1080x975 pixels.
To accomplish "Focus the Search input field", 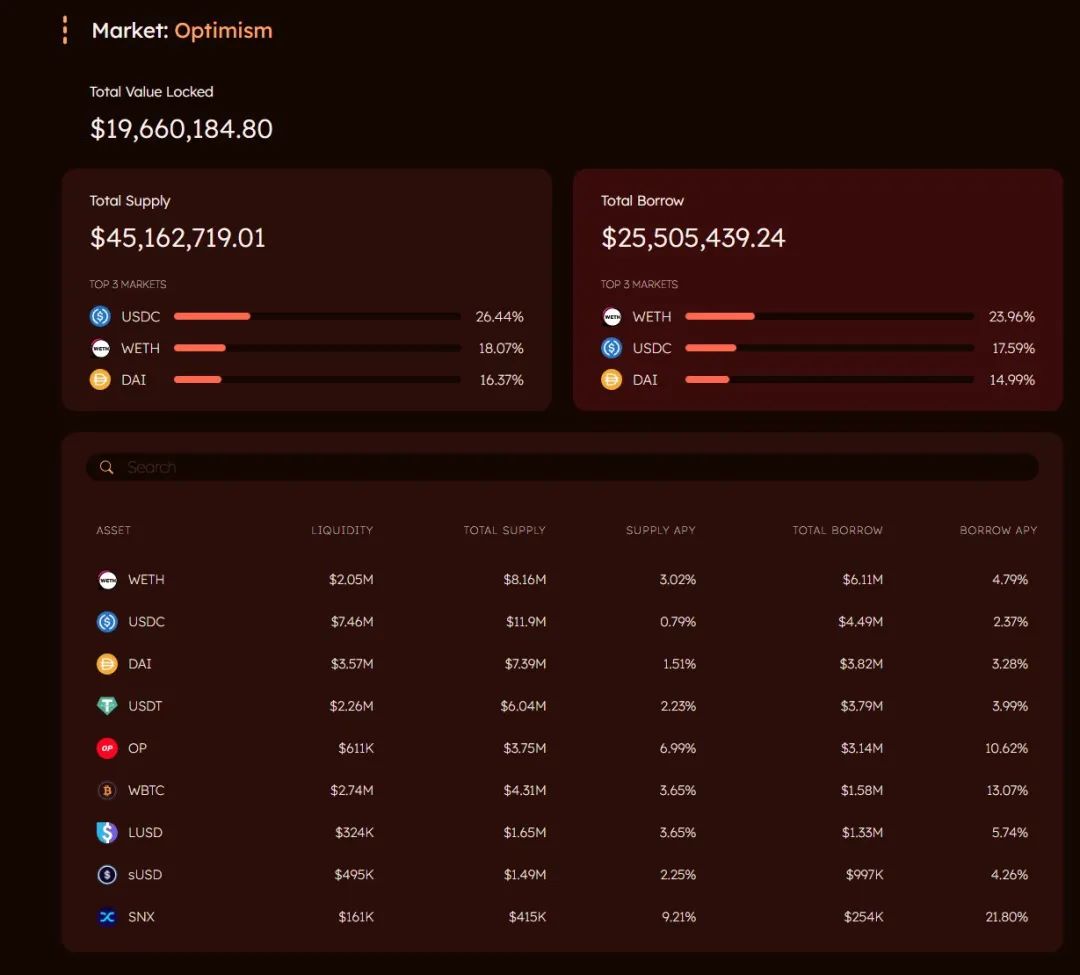I will pos(562,468).
